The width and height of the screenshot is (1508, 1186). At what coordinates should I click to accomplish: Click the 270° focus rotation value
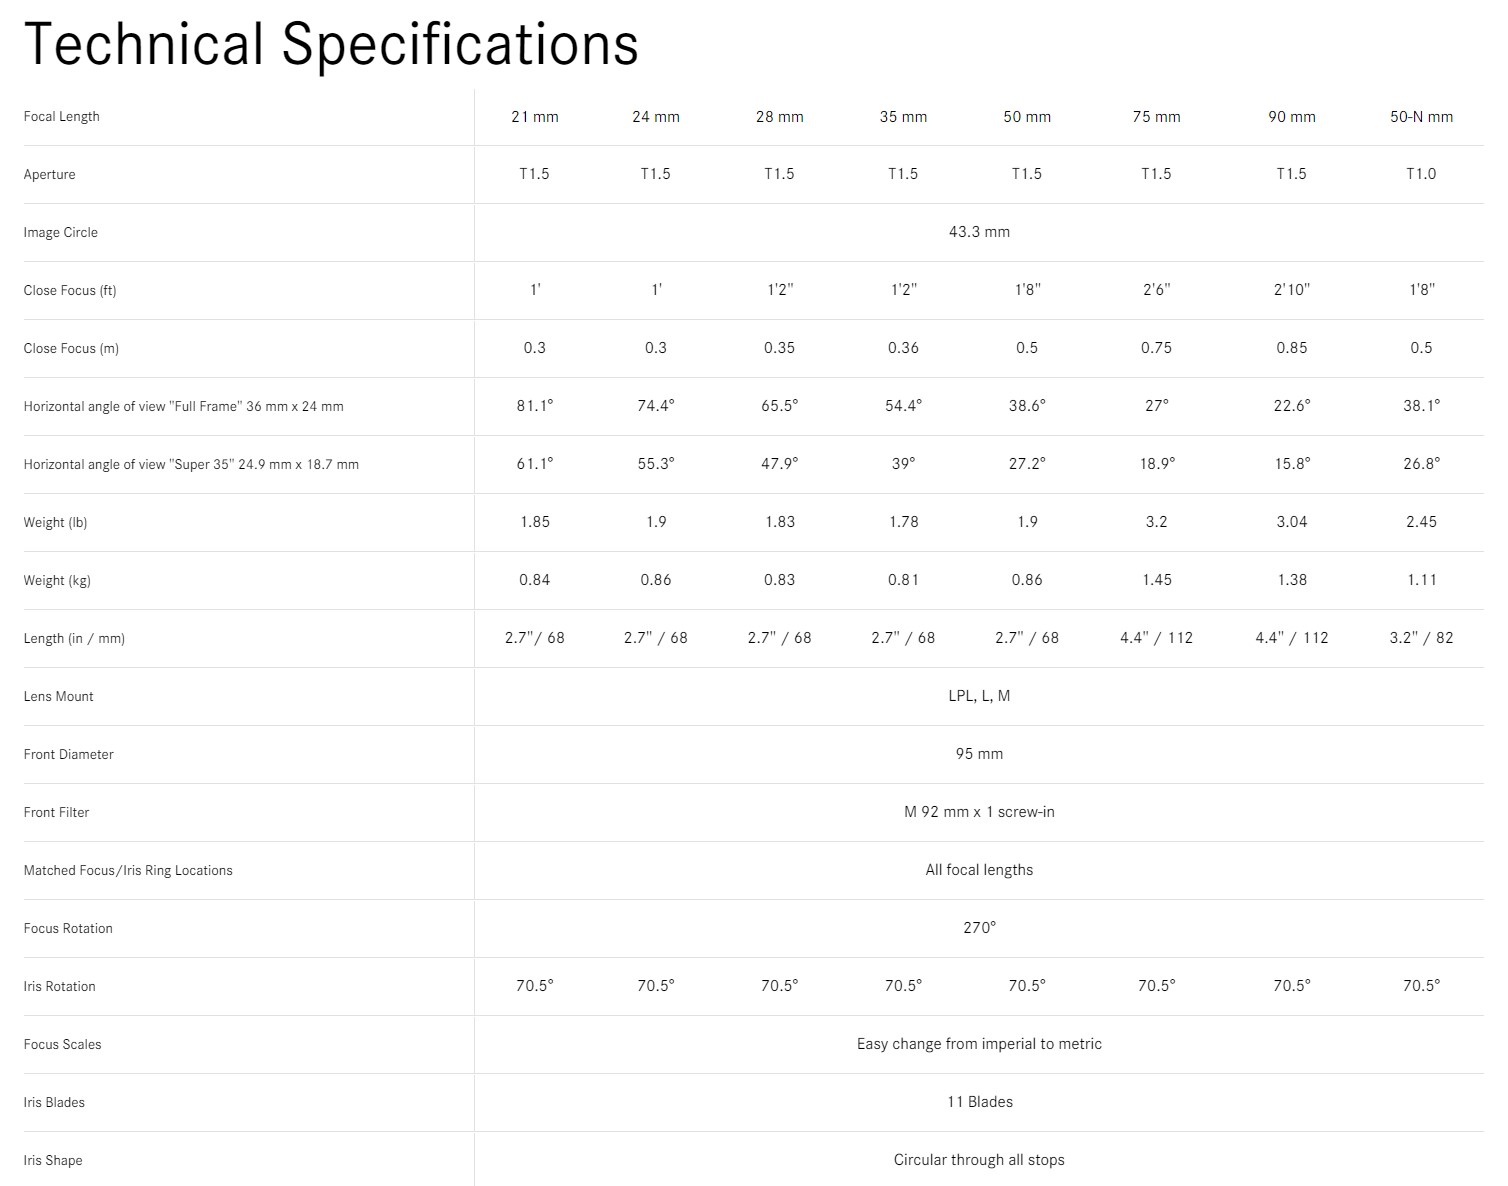click(979, 928)
